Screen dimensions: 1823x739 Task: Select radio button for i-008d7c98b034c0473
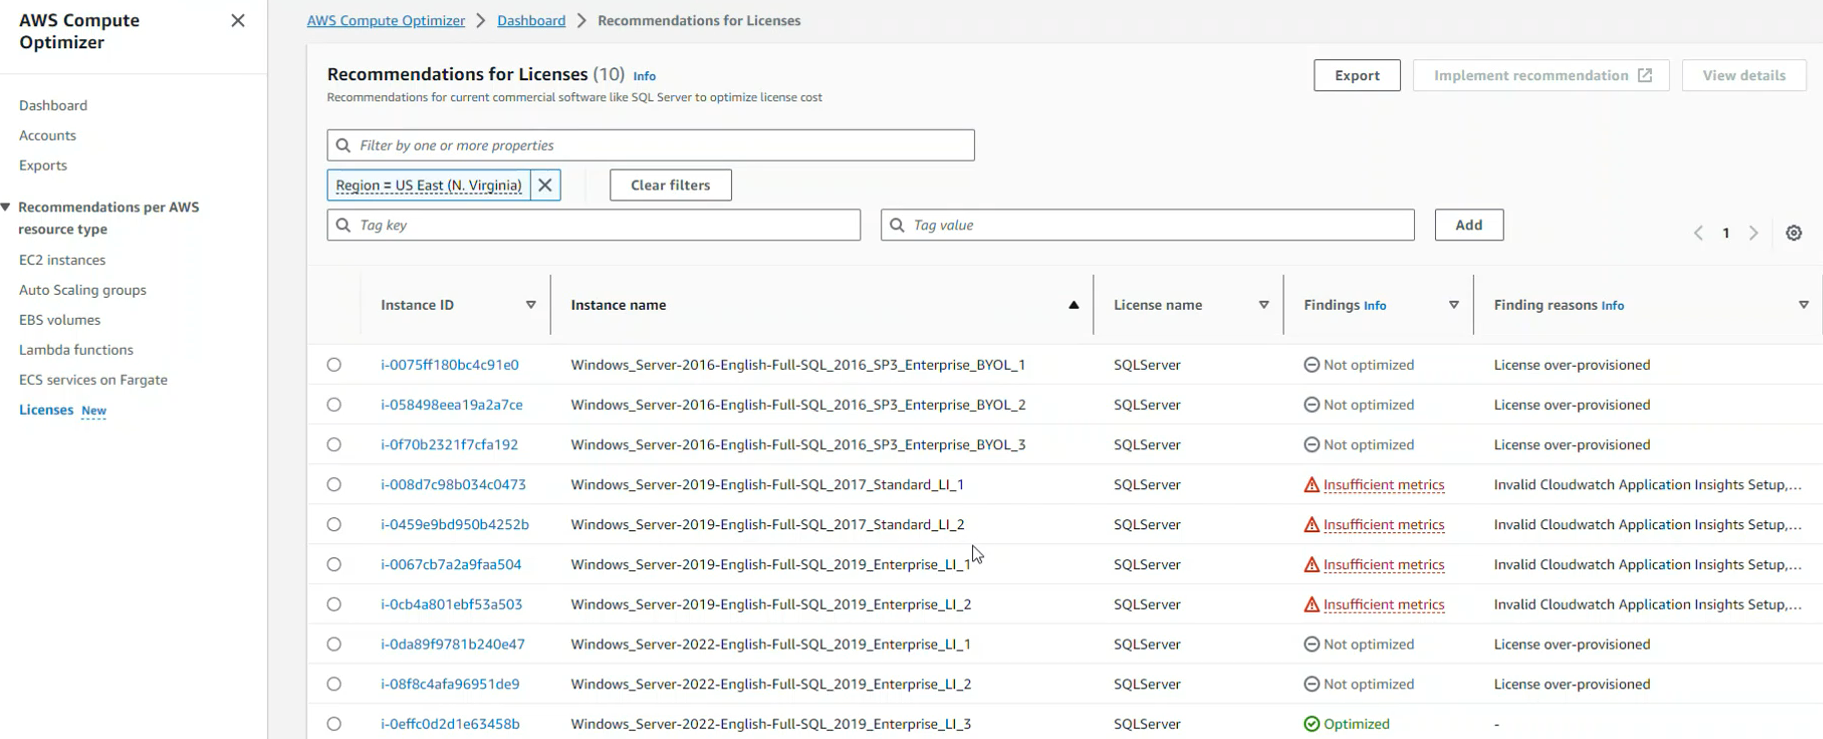(x=334, y=485)
